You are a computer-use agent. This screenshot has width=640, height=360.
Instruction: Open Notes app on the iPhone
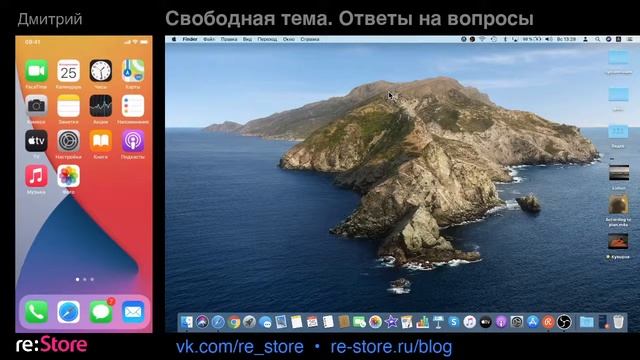(x=69, y=106)
